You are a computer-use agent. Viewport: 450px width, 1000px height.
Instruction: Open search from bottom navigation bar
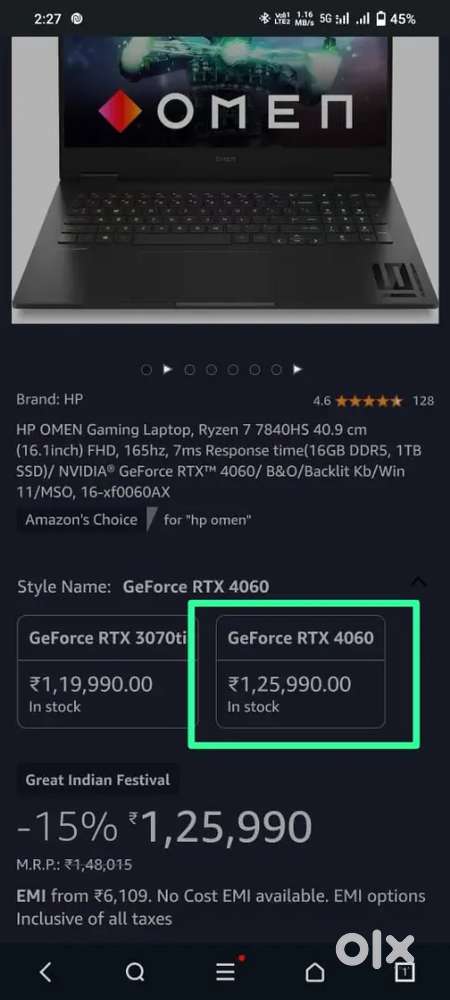[x=135, y=972]
